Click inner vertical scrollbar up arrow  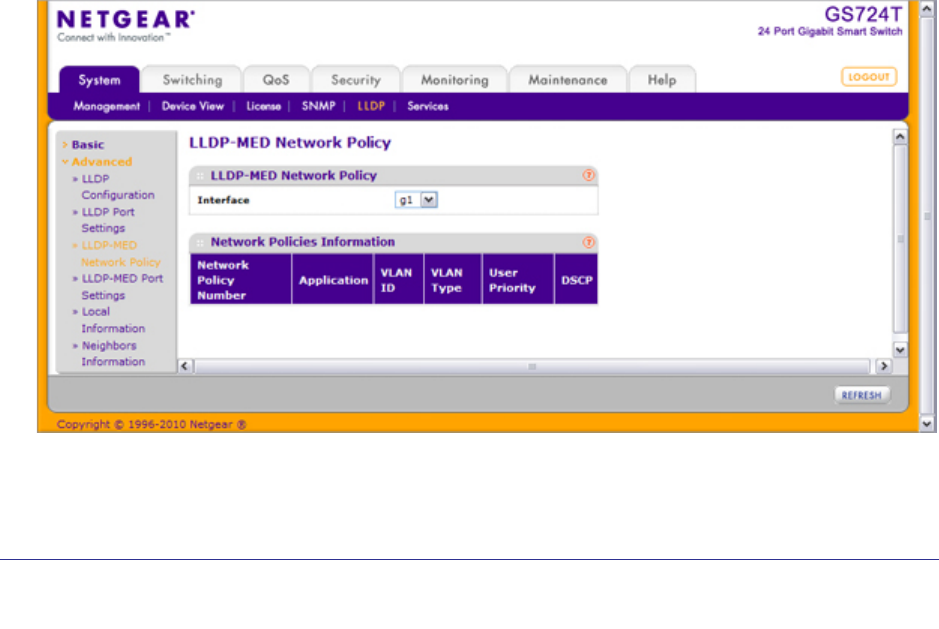[x=900, y=137]
